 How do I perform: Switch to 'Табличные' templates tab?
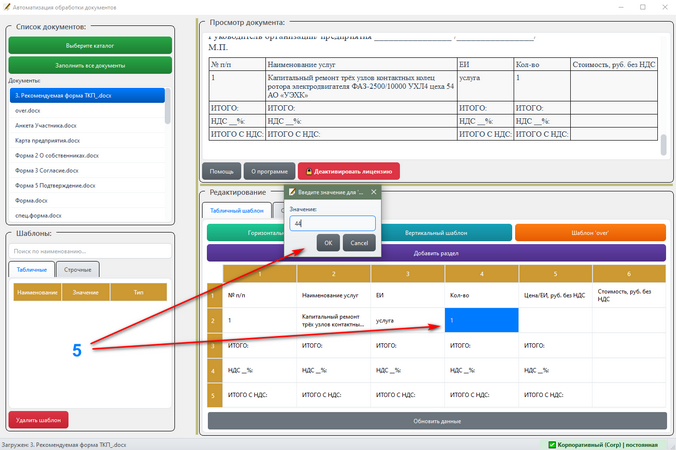click(31, 269)
